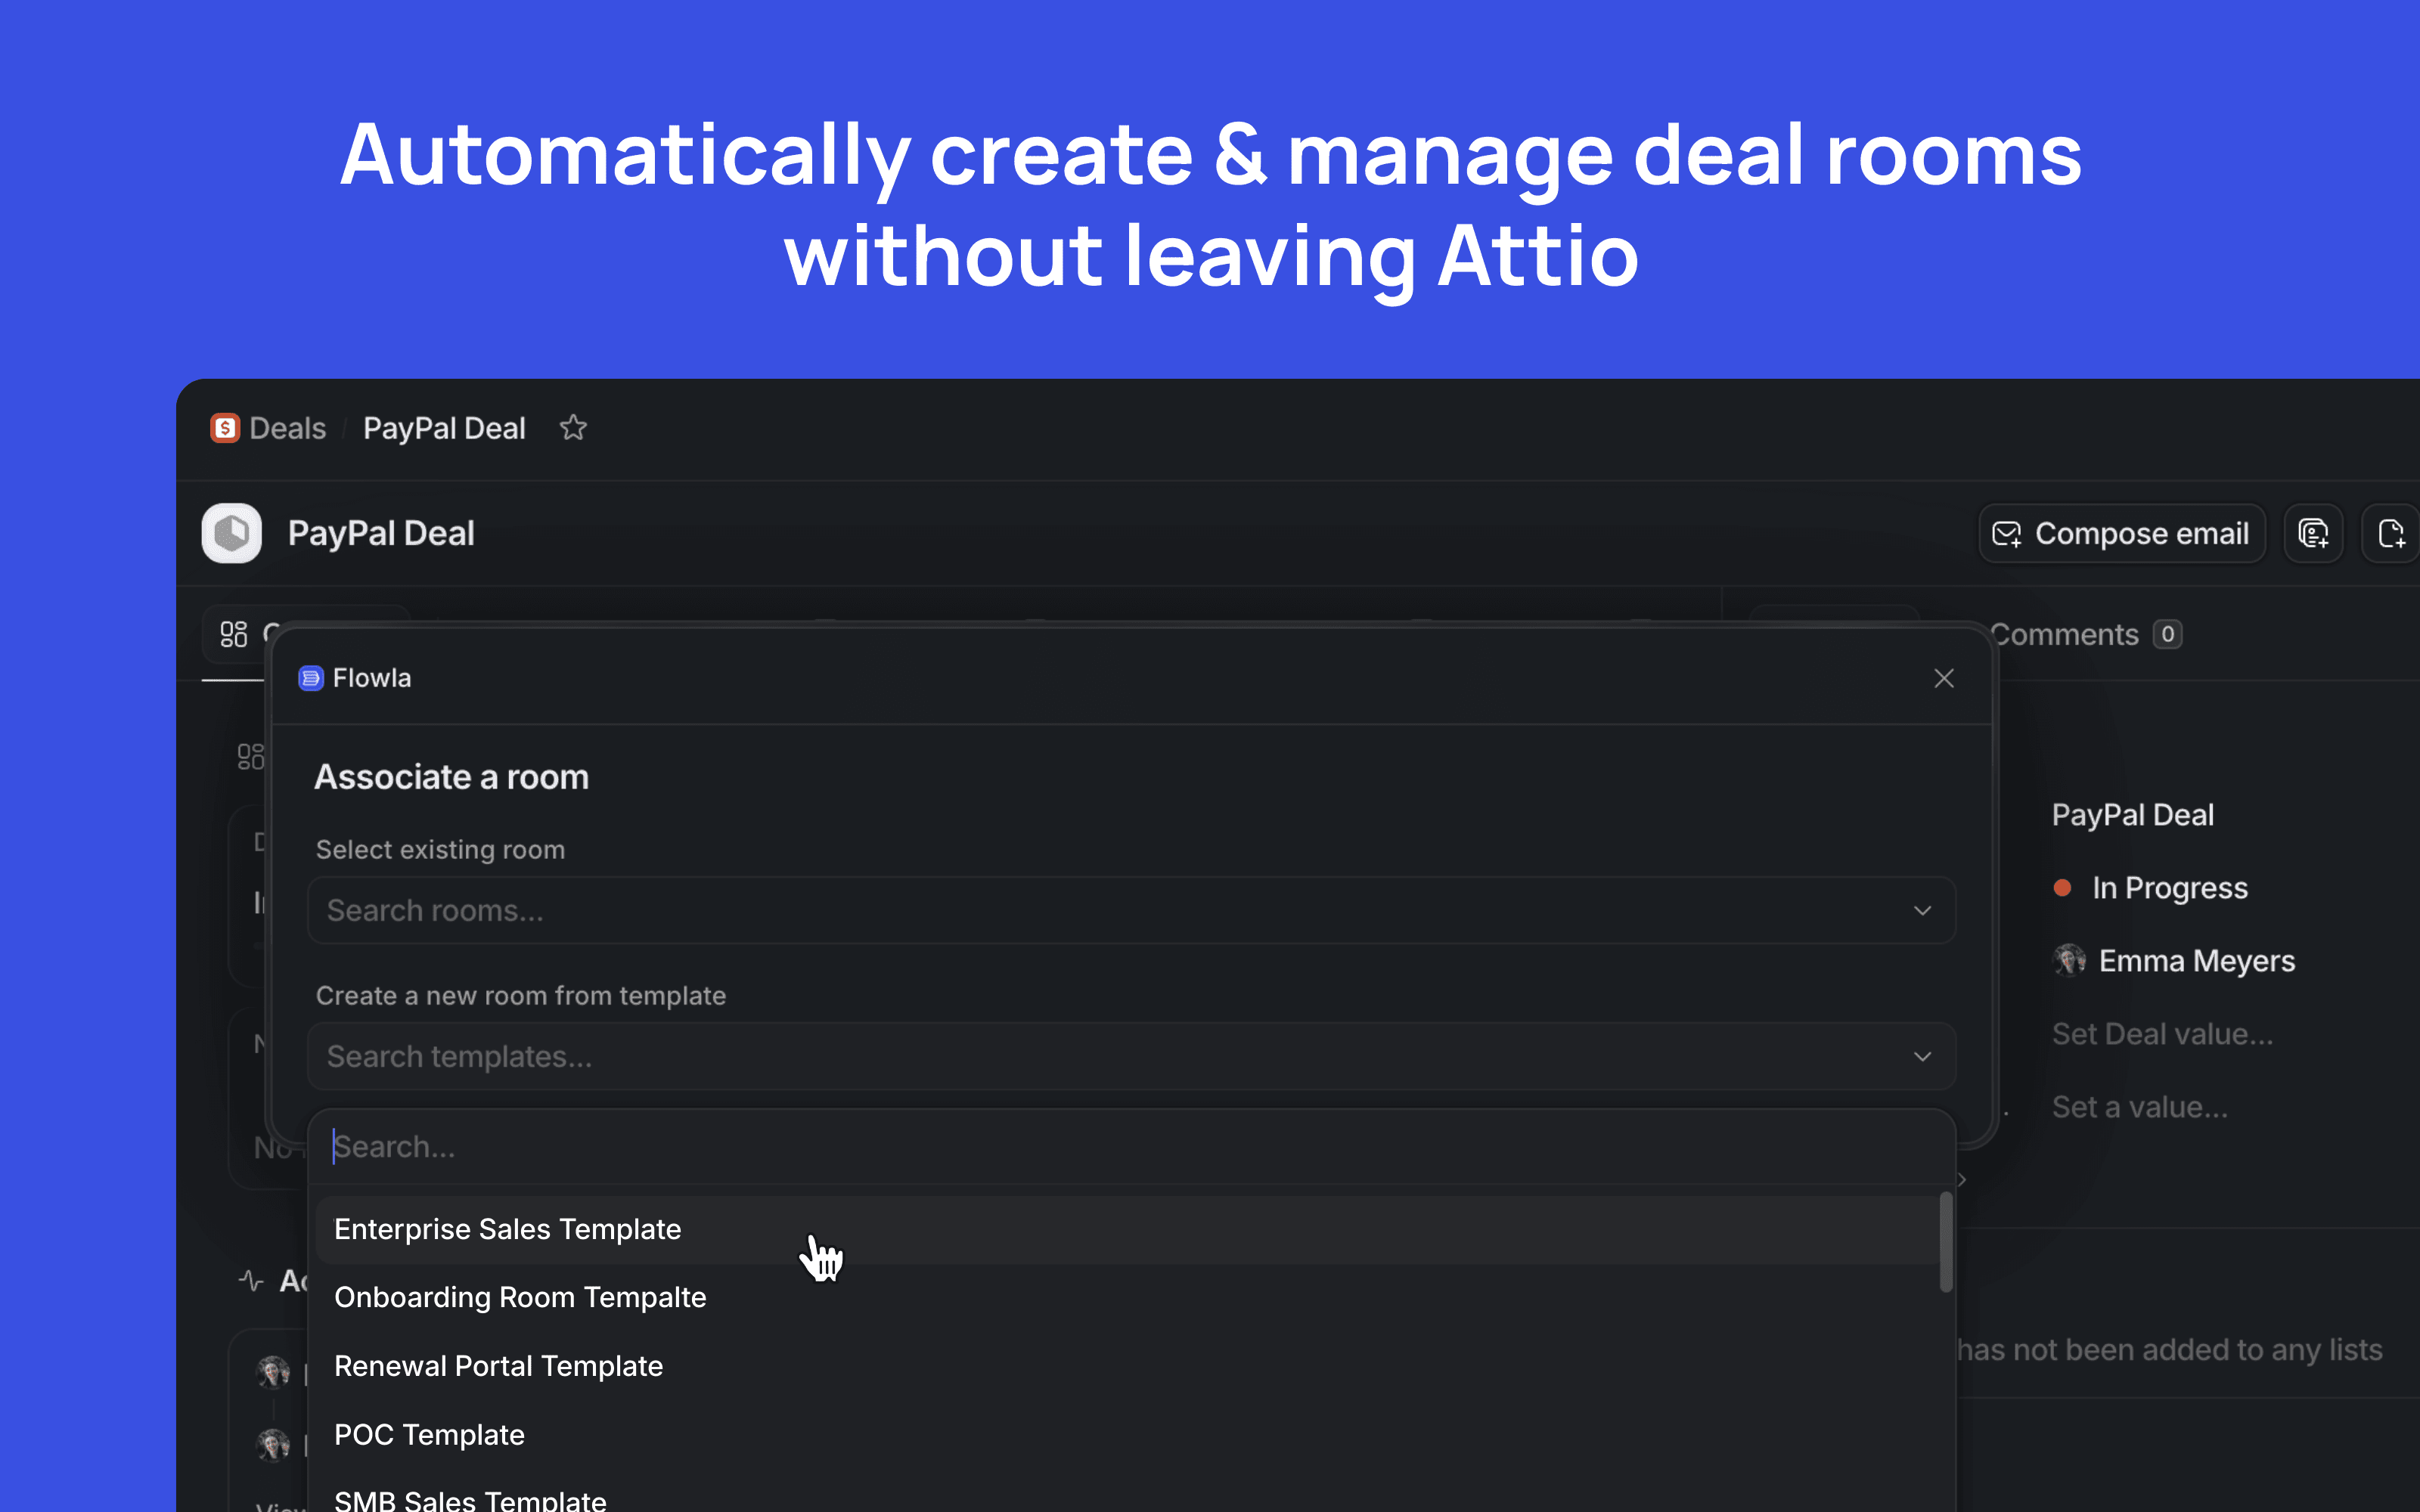Click the Deals breadcrumb link

click(287, 428)
